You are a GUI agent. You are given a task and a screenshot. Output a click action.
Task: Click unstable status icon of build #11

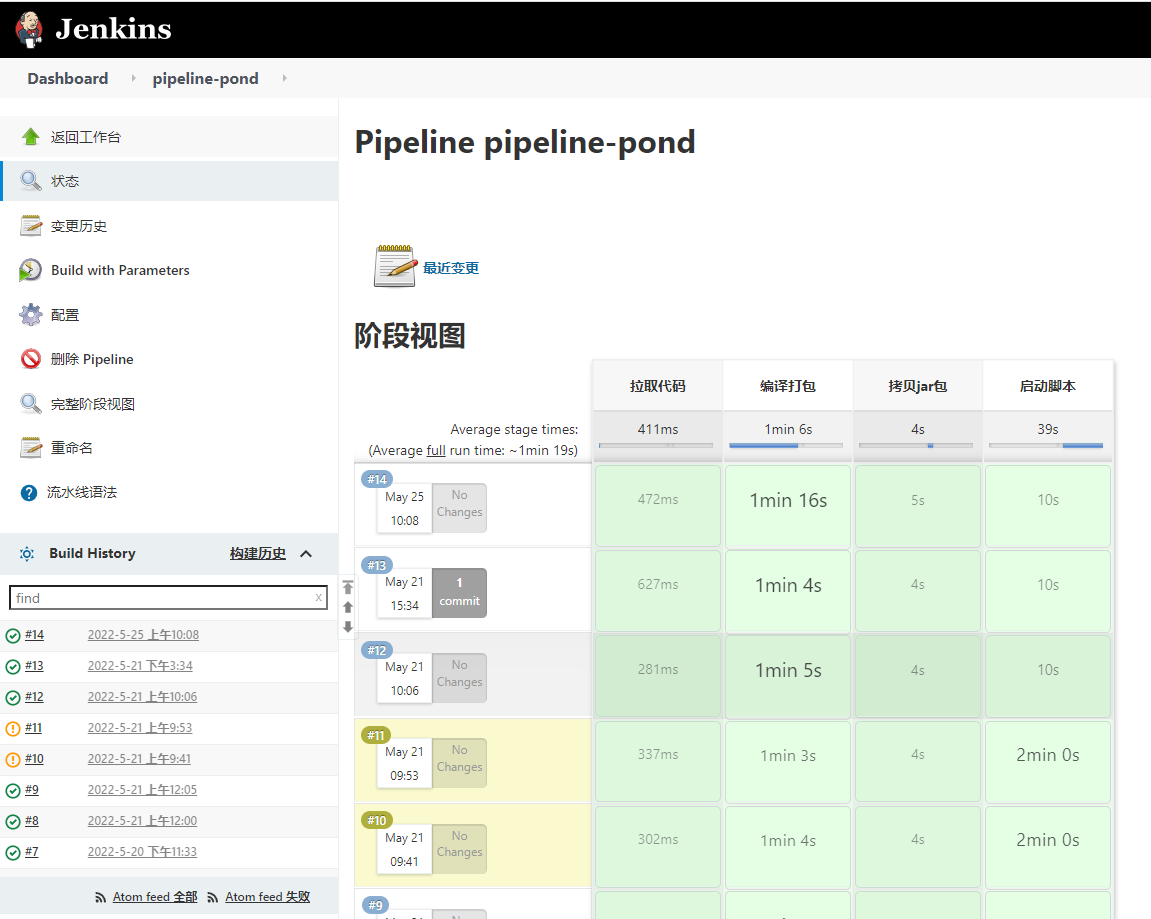[12, 729]
